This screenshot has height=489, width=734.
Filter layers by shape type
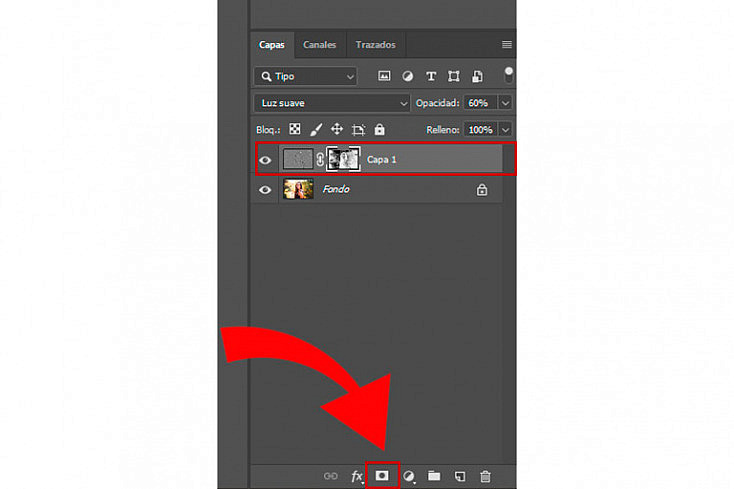pyautogui.click(x=454, y=76)
